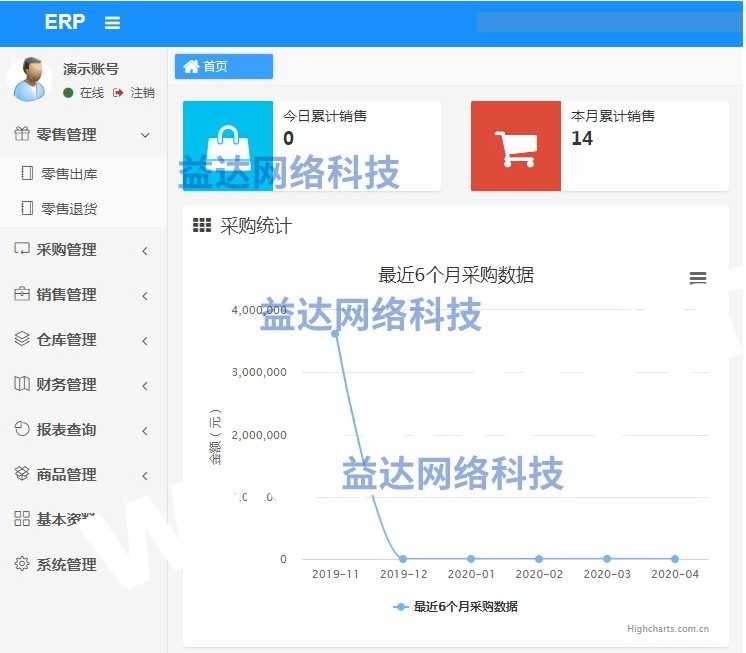Click the chart title 最近6个月采购数据
Screen dimensions: 746x653
tap(456, 275)
